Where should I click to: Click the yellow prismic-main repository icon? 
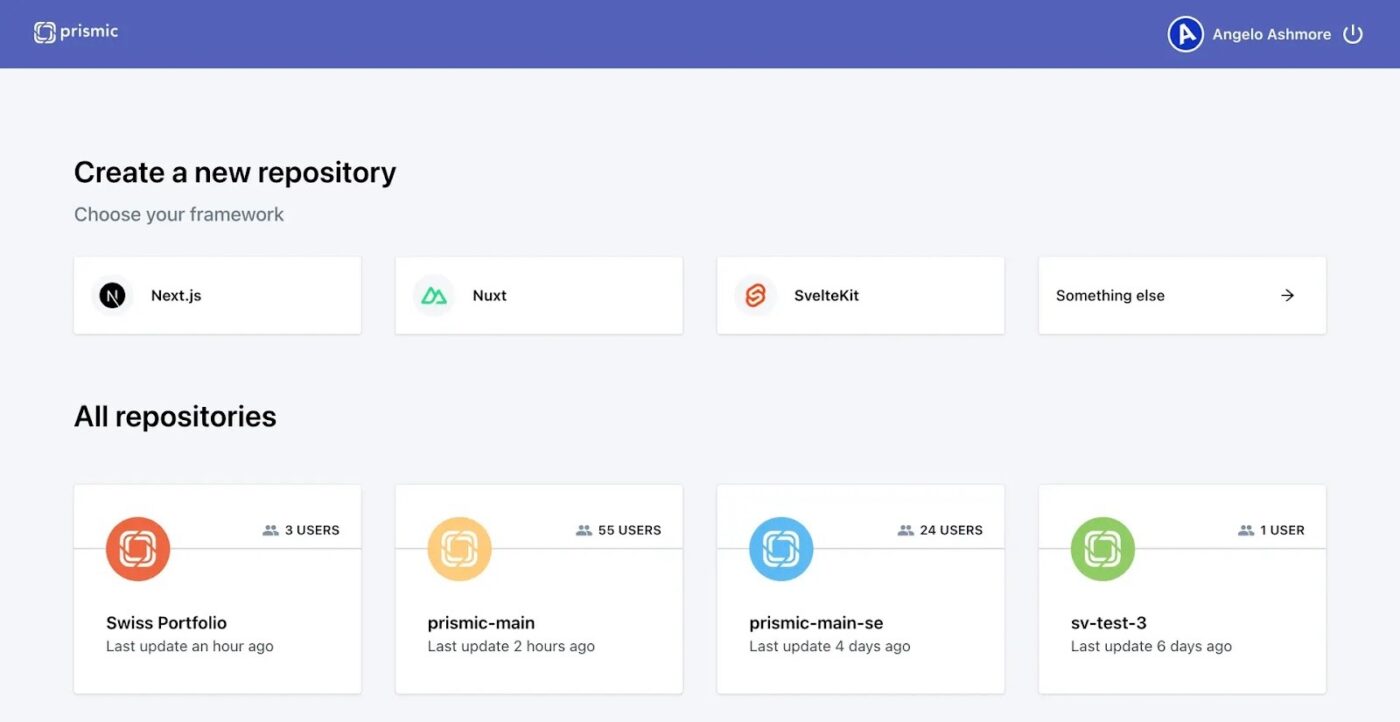coord(460,548)
